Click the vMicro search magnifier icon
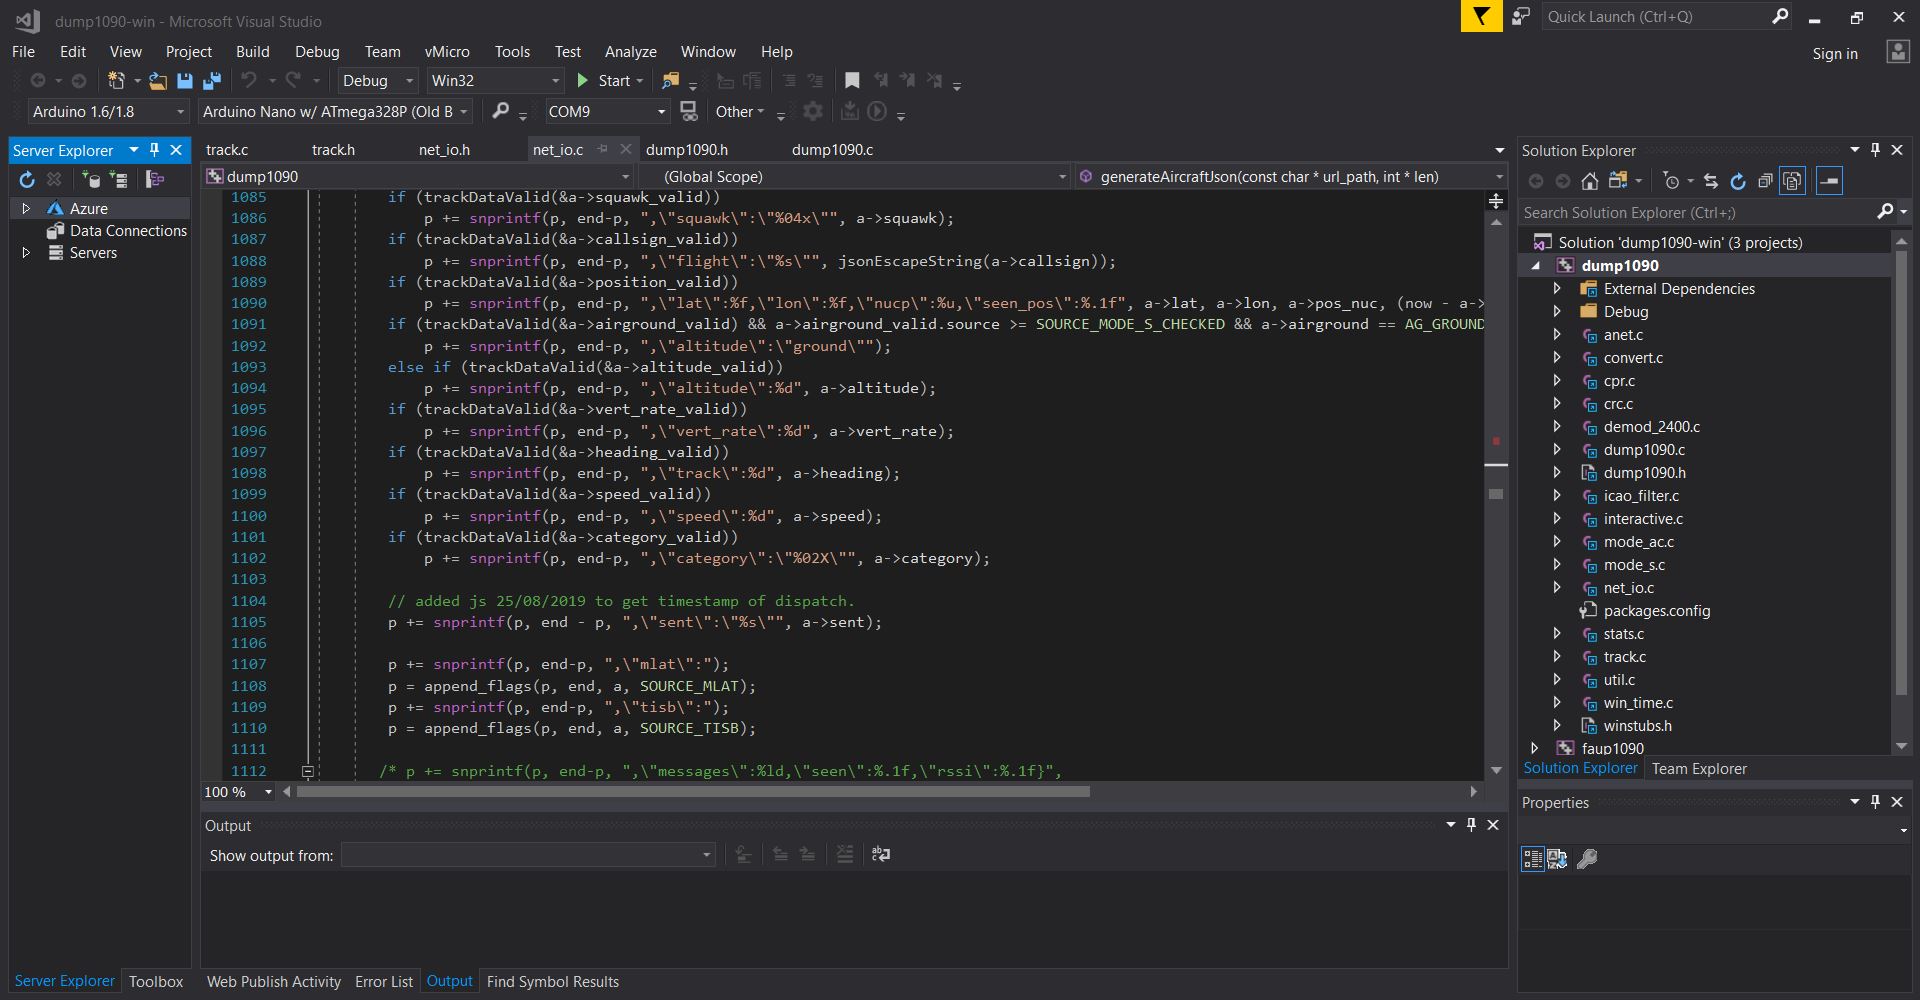 [x=501, y=111]
